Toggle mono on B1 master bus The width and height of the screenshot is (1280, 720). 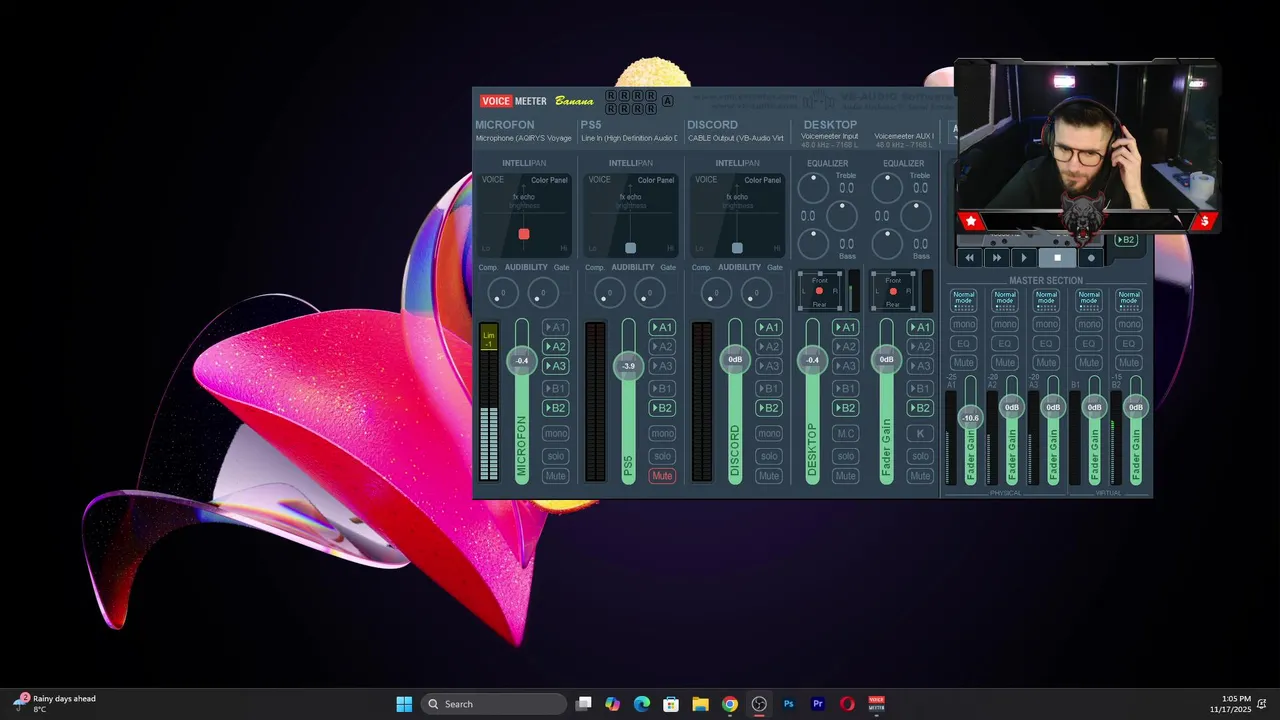(1088, 324)
